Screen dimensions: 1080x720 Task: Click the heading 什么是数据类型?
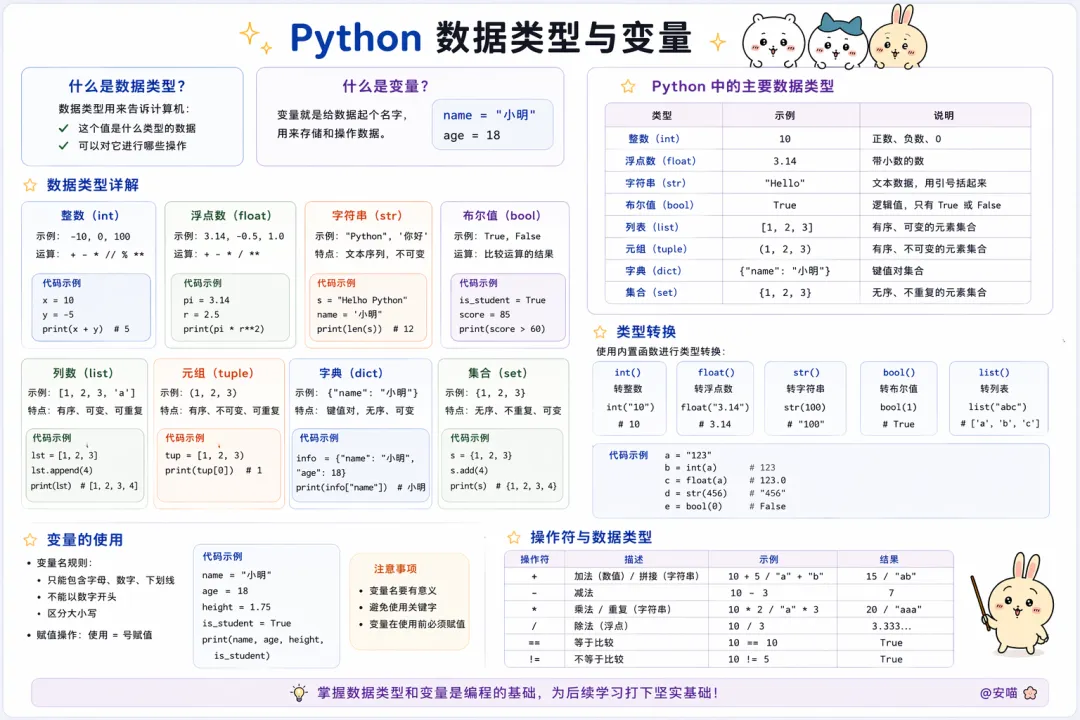point(127,86)
